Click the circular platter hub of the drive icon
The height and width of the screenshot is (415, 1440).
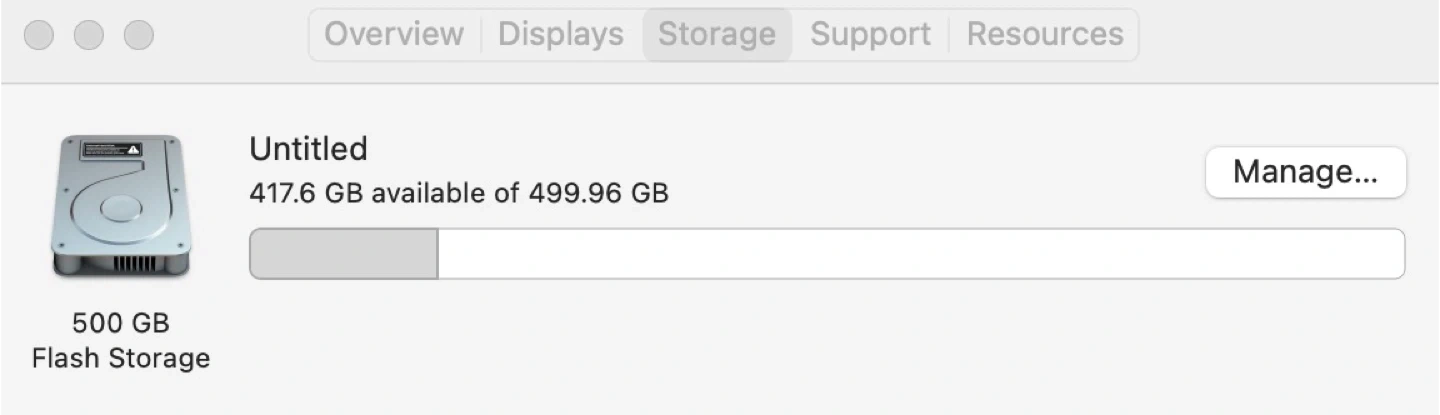[x=121, y=208]
